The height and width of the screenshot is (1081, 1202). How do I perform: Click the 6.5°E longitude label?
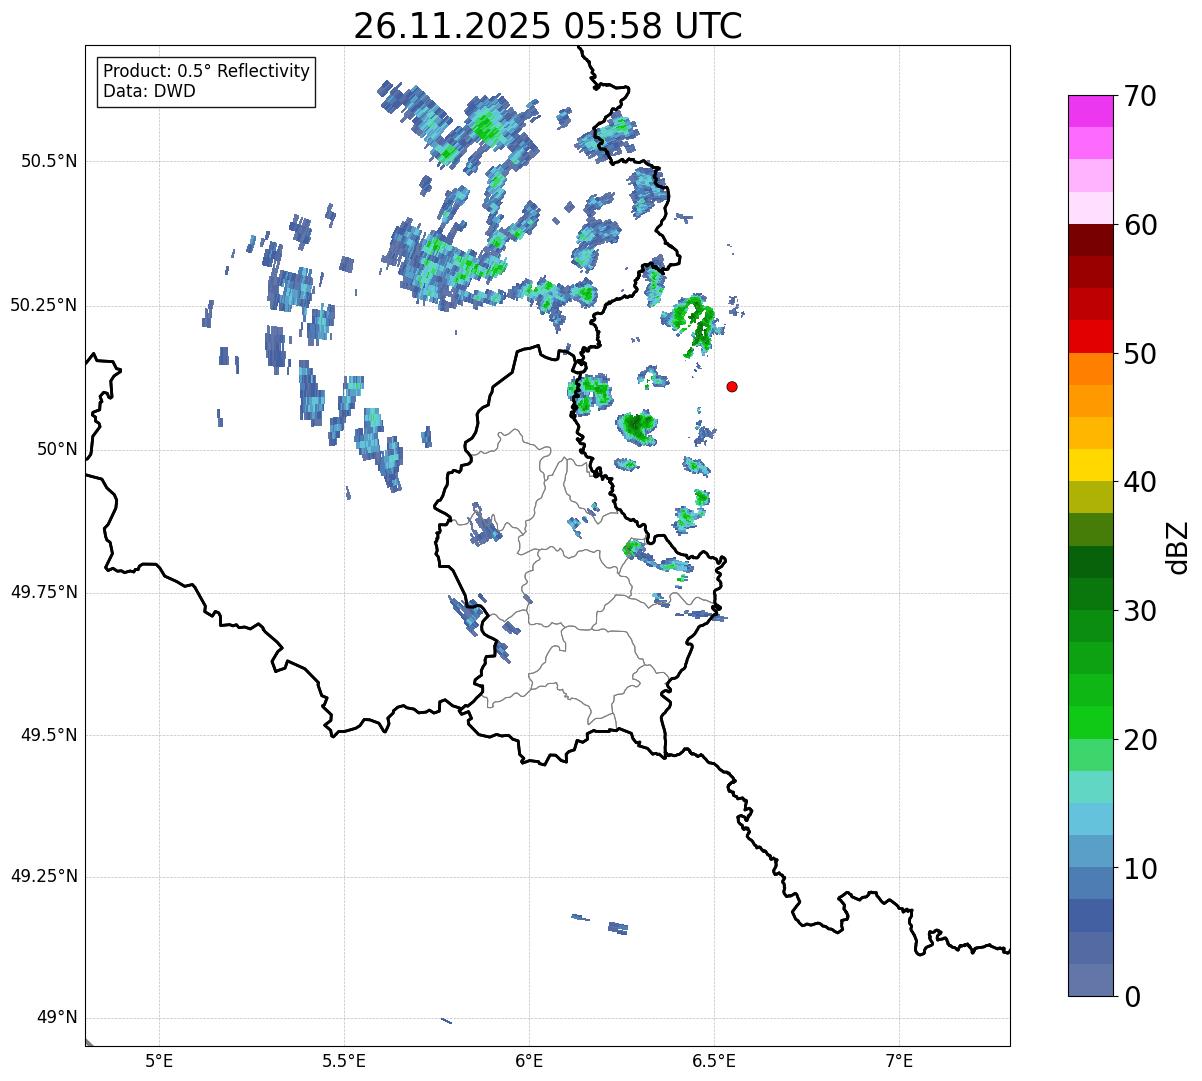pyautogui.click(x=714, y=1060)
